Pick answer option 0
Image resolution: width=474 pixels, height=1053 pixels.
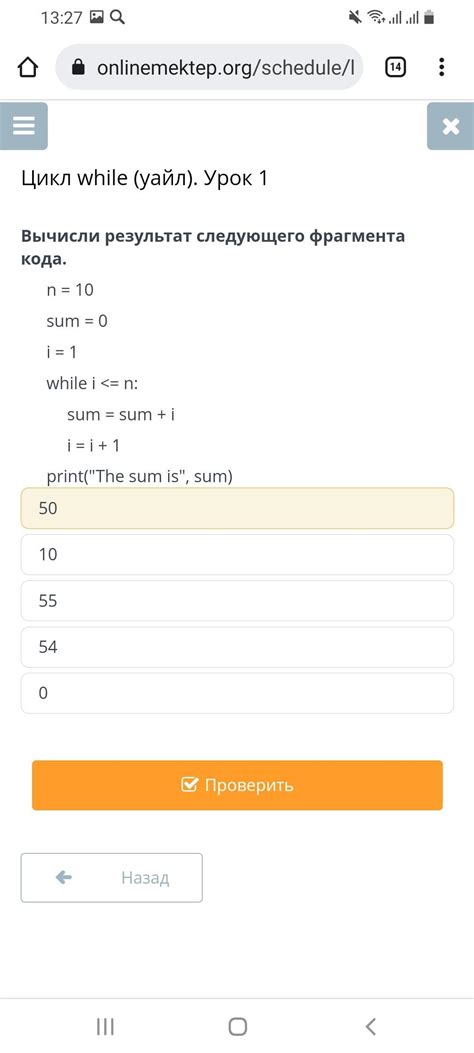237,693
